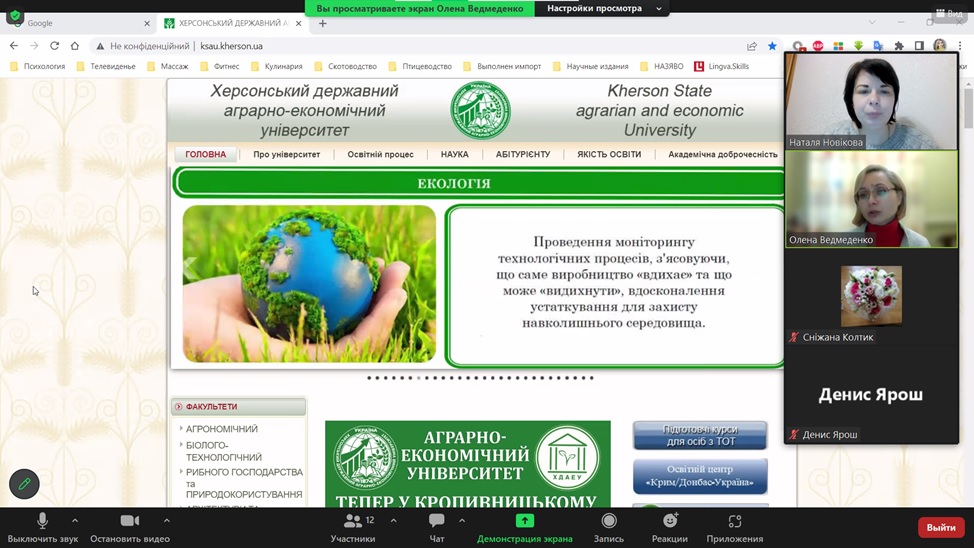Select Наталя Новікова video tile
The width and height of the screenshot is (974, 548).
(x=871, y=101)
